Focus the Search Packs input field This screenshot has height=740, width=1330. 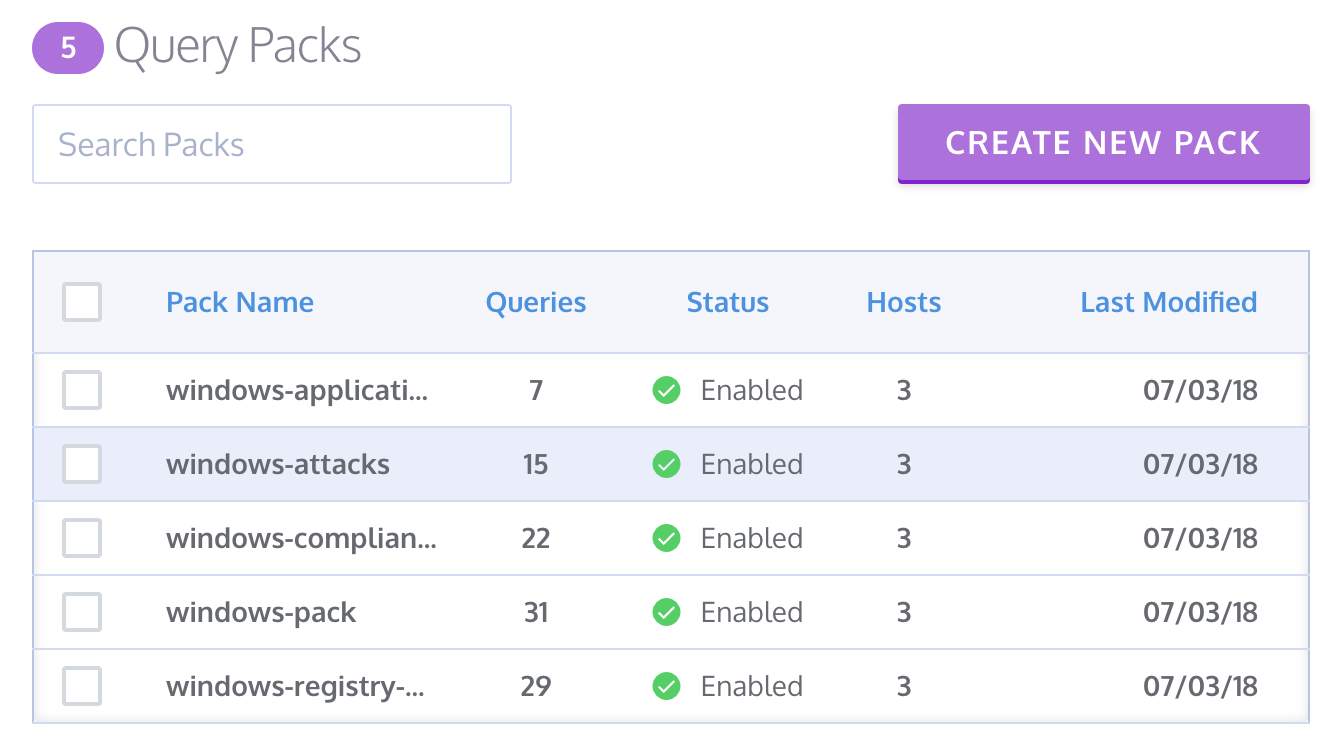[272, 144]
